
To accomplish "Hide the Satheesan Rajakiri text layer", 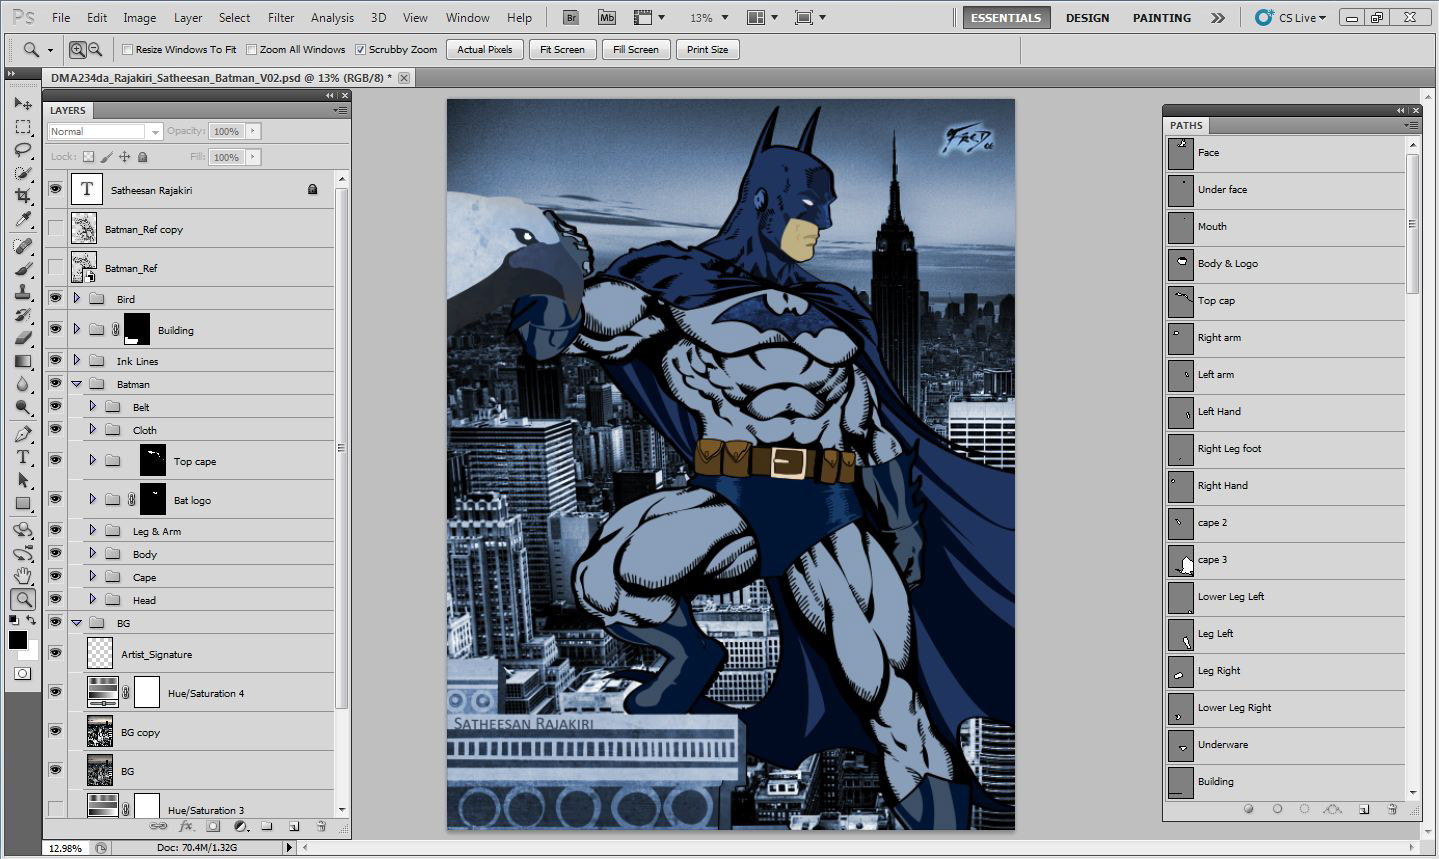I will (55, 189).
